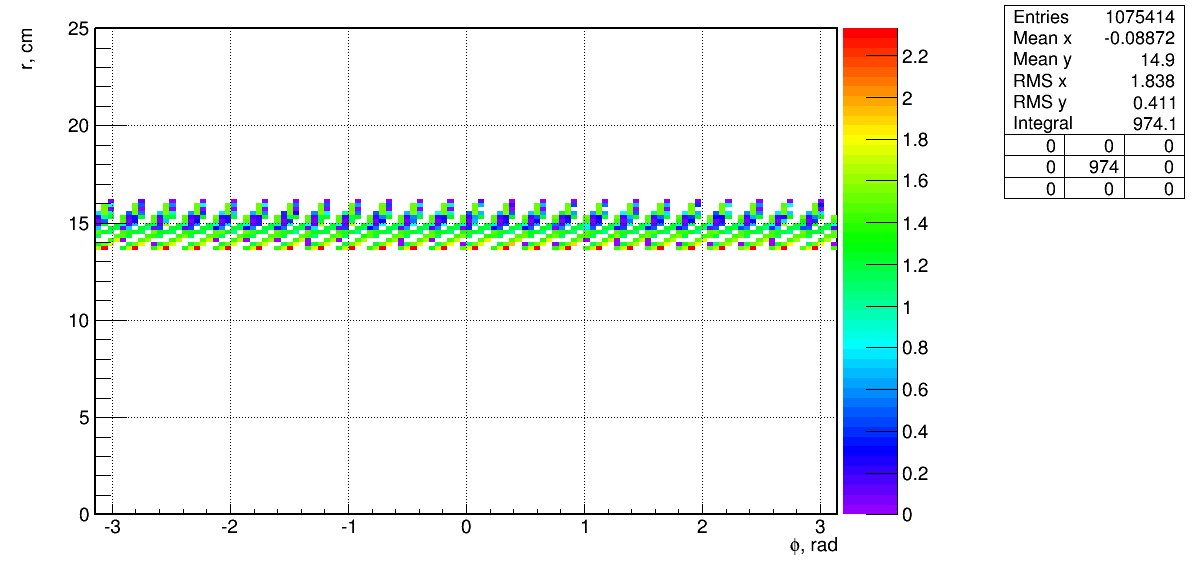Click the color scale label 1.8
The height and width of the screenshot is (572, 1196).
(915, 140)
